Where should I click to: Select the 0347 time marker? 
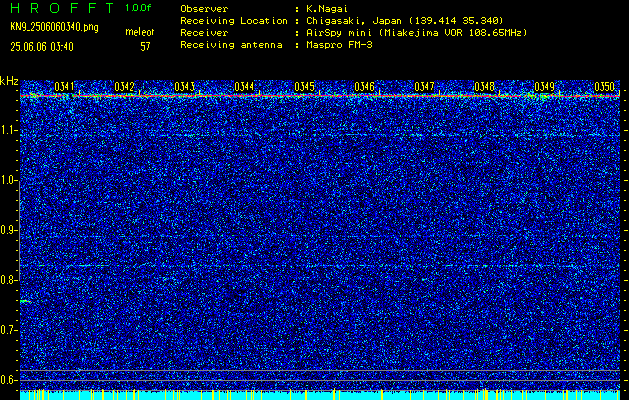pyautogui.click(x=424, y=86)
